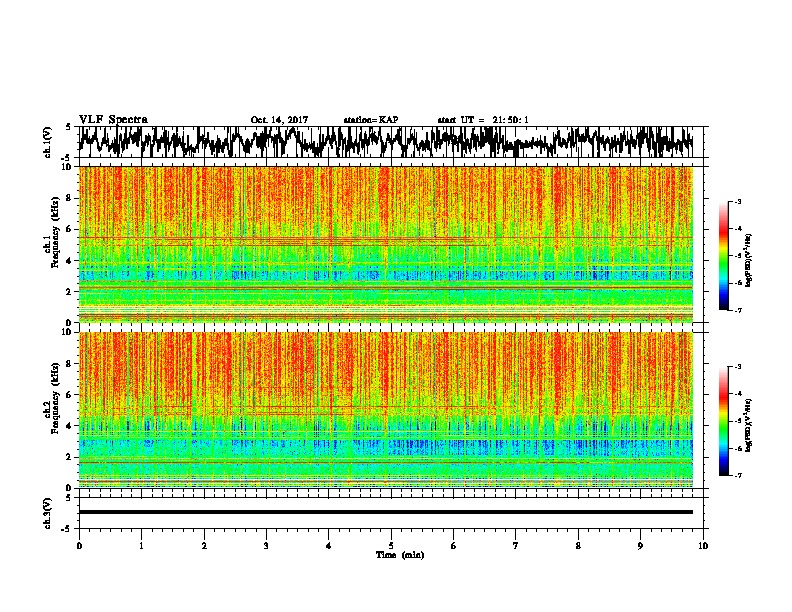Click the "10" kHz tick on ch.2 spectrogram
The height and width of the screenshot is (612, 792).
(67, 332)
